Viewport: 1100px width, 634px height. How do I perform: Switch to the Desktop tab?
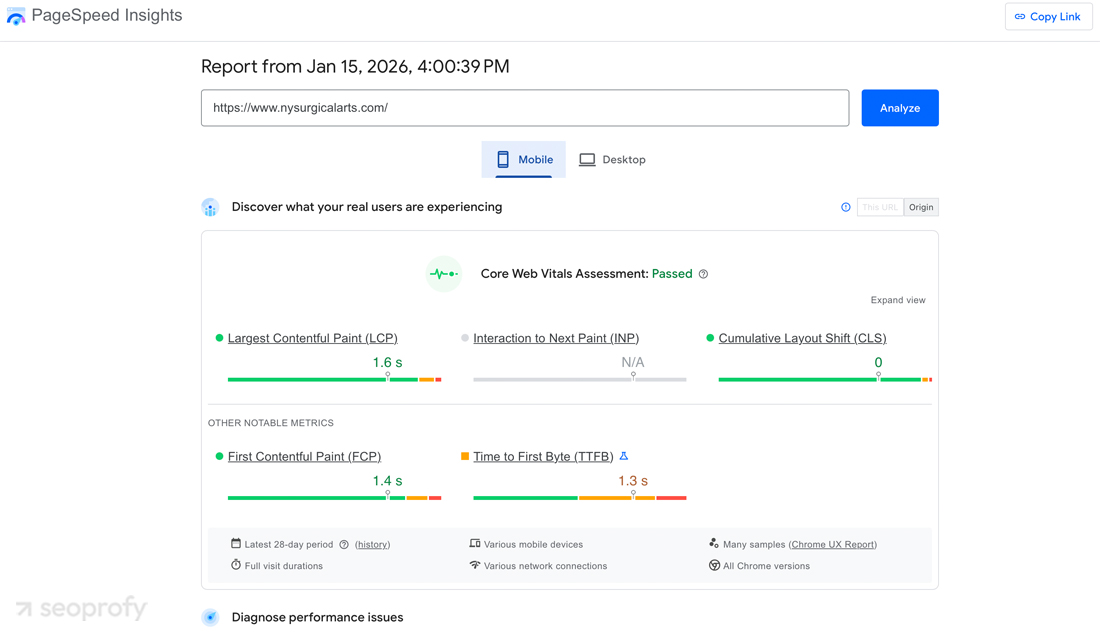click(612, 159)
